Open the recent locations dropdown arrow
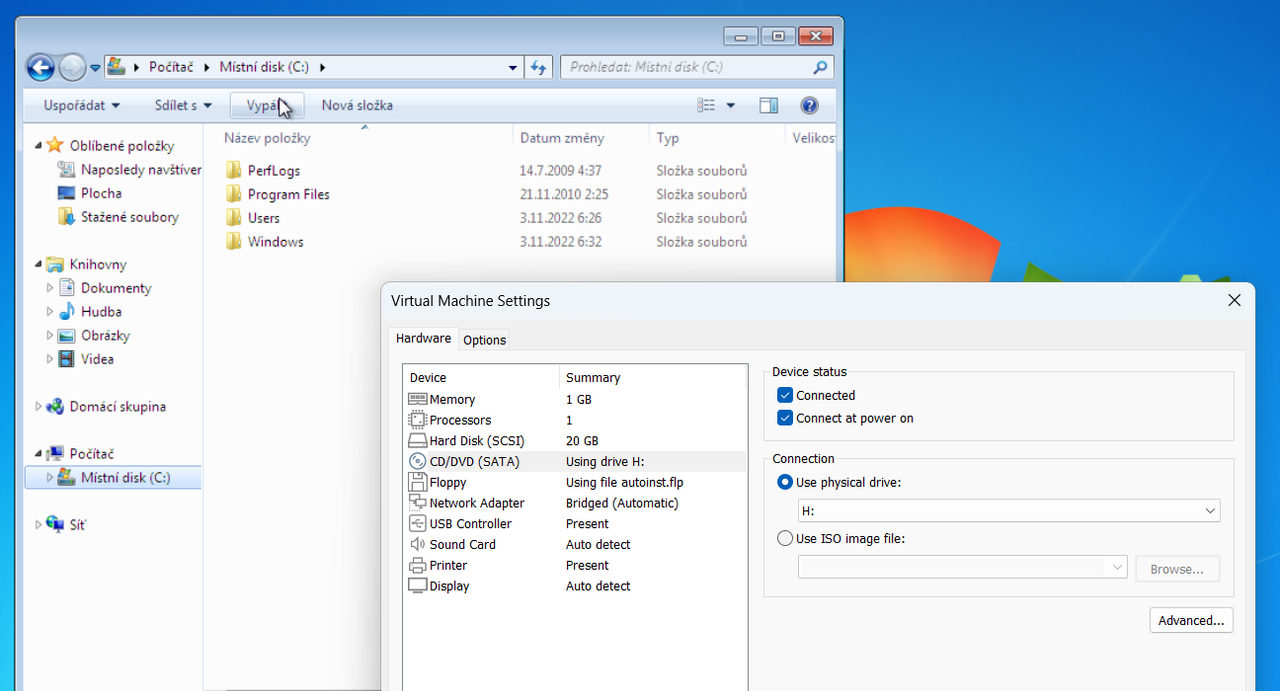This screenshot has height=691, width=1280. 95,68
